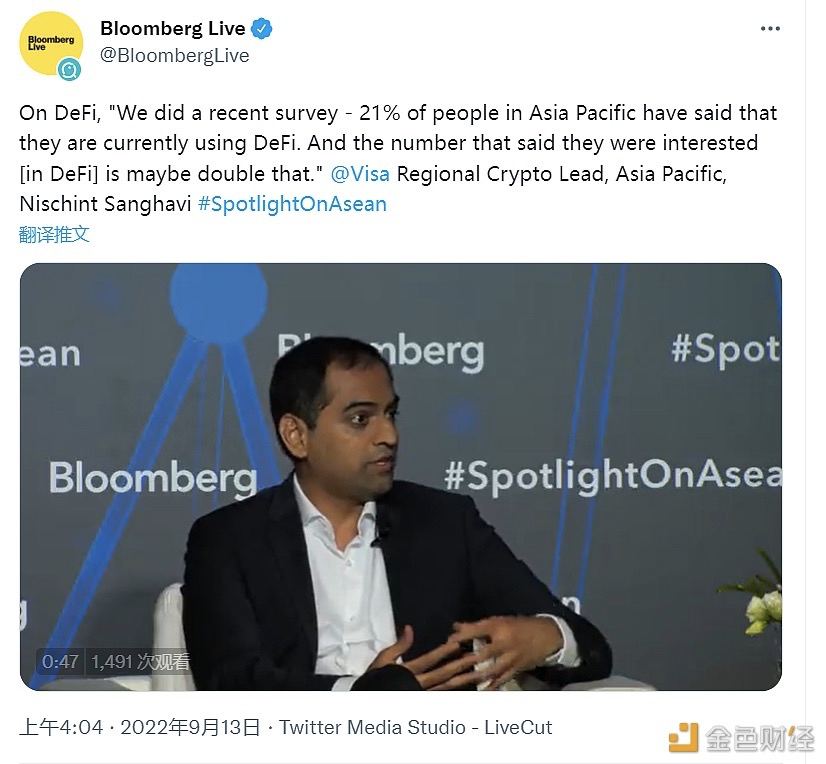Click the 0:47 video duration badge

point(61,661)
